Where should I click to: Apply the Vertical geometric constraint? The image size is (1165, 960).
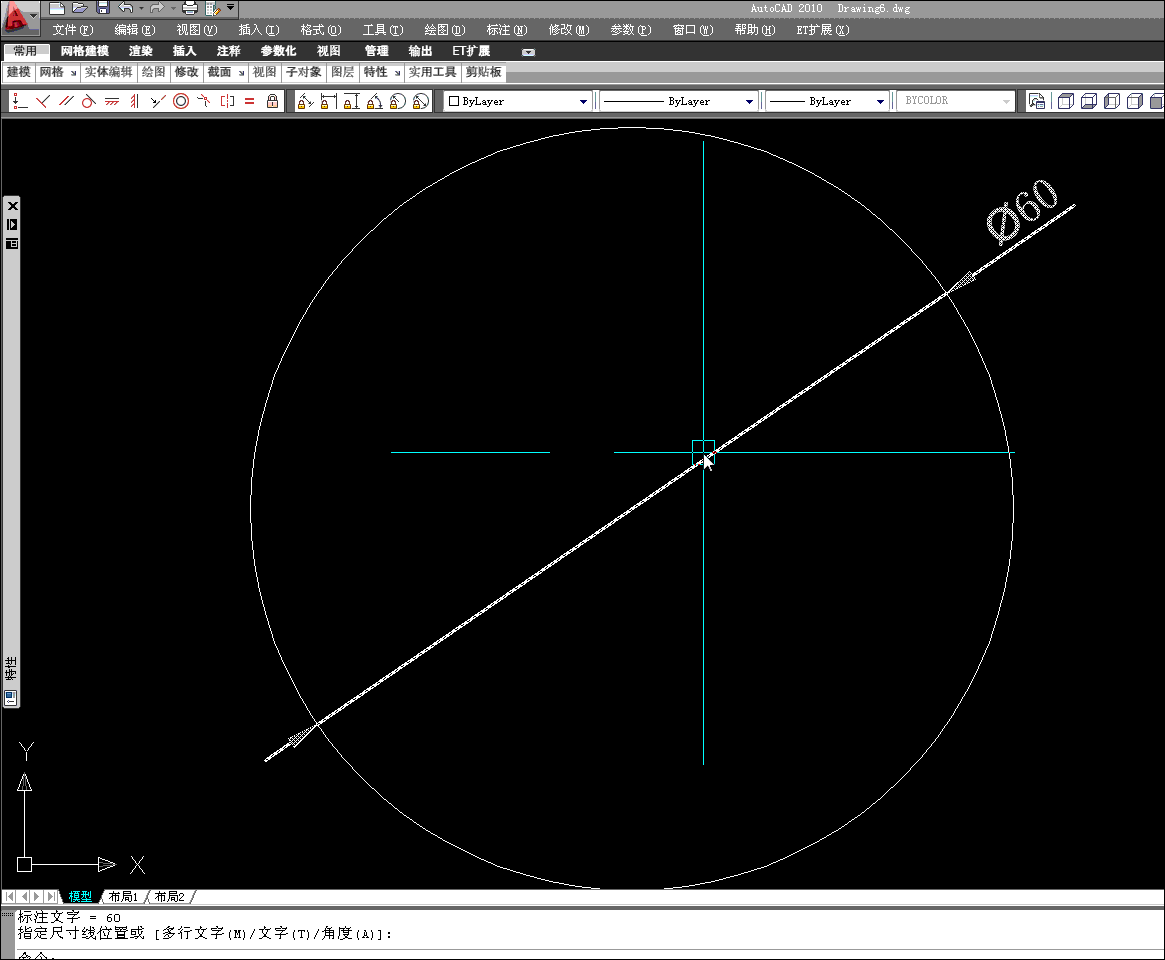pos(134,101)
